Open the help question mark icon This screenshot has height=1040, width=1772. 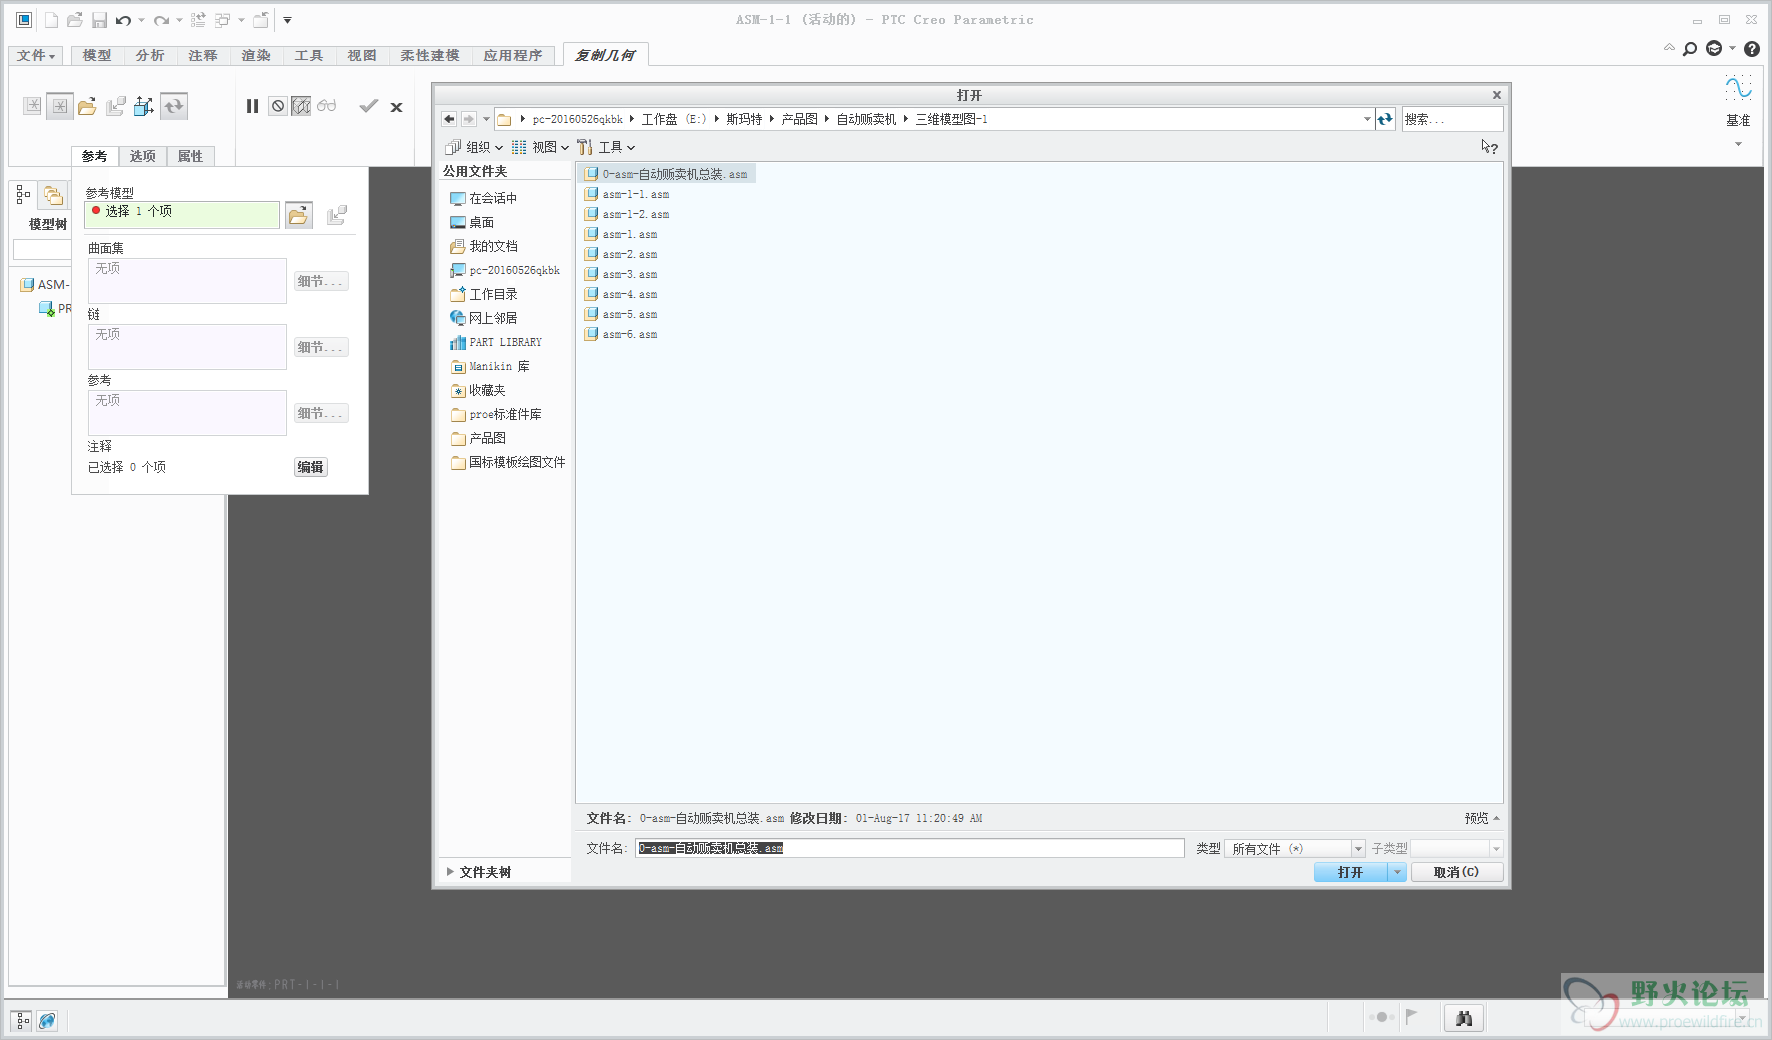tap(1752, 49)
